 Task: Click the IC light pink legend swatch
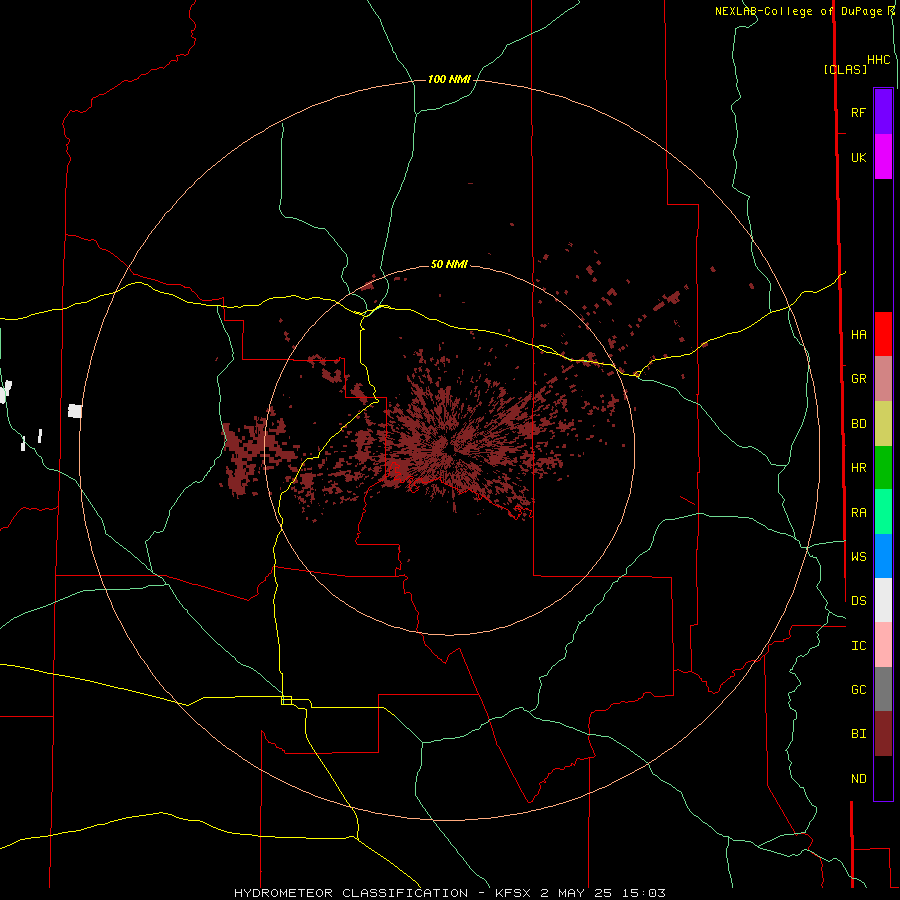click(x=883, y=645)
